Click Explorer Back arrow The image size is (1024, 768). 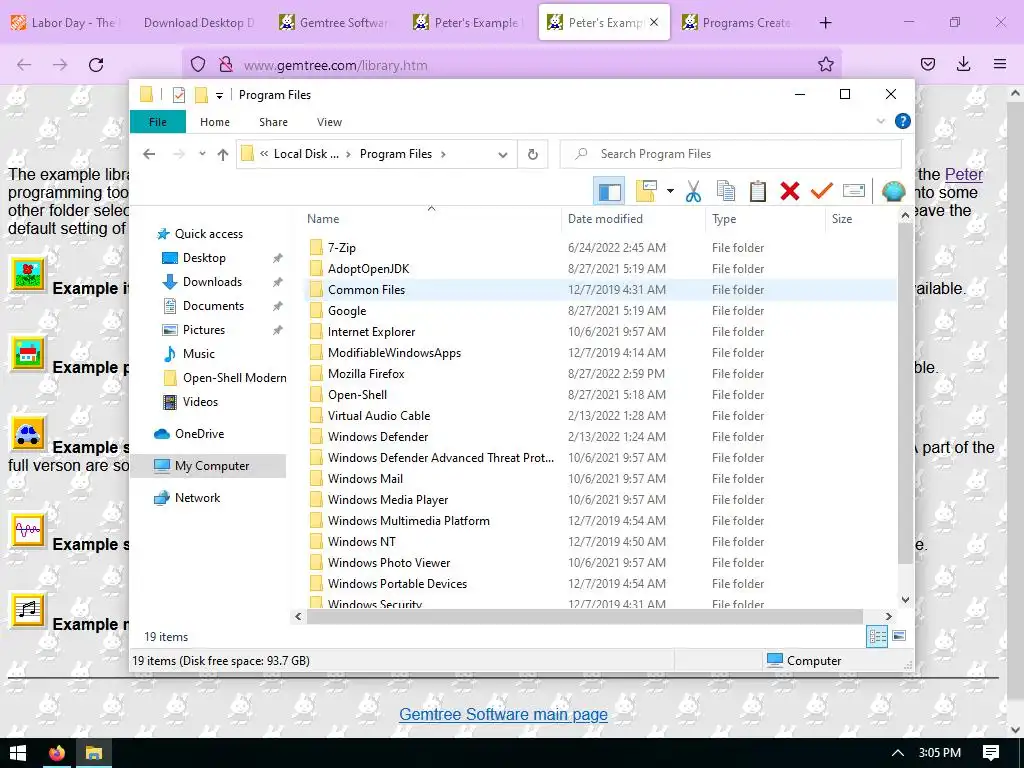(x=149, y=154)
